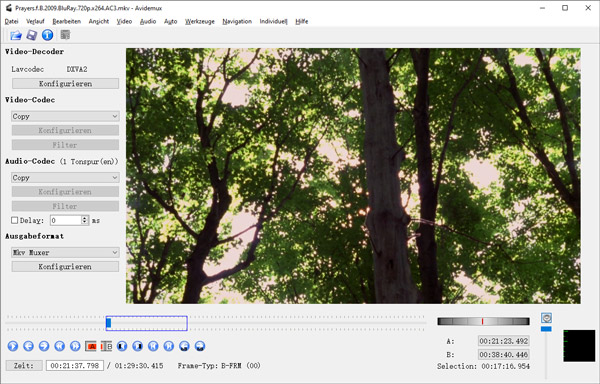Image resolution: width=600 pixels, height=384 pixels.
Task: Click the delay value stepper arrows
Action: tap(85, 220)
